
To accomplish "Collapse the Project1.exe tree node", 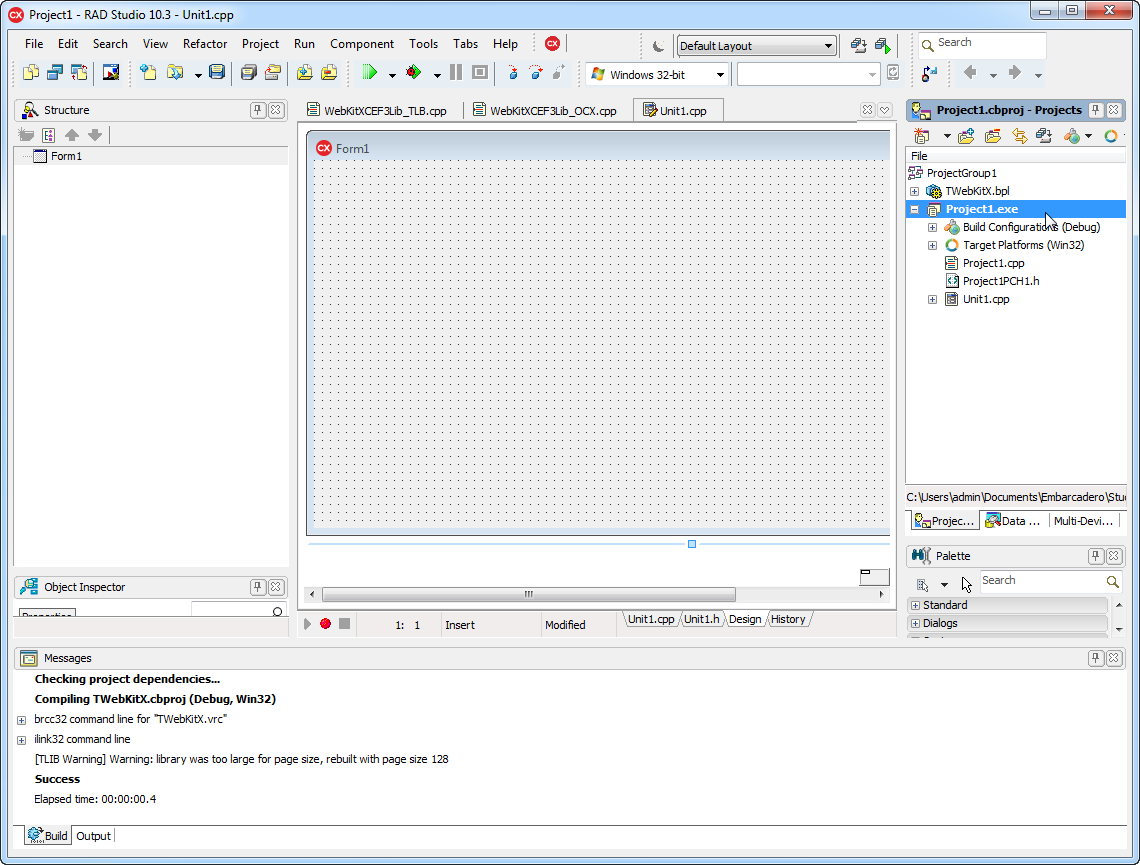I will click(x=915, y=209).
